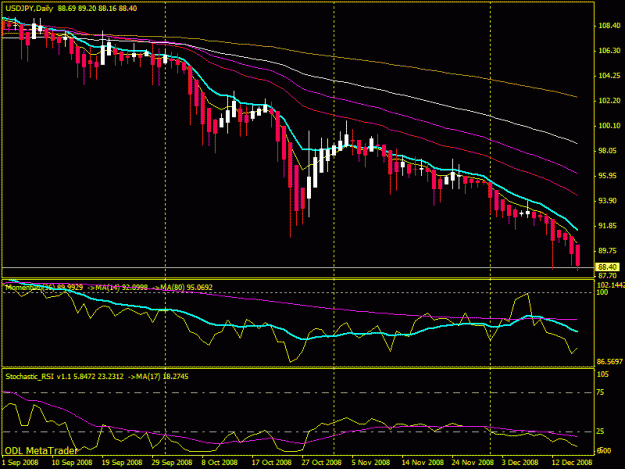
Task: Click the 12 Dec 2008 date label
Action: coord(572,463)
